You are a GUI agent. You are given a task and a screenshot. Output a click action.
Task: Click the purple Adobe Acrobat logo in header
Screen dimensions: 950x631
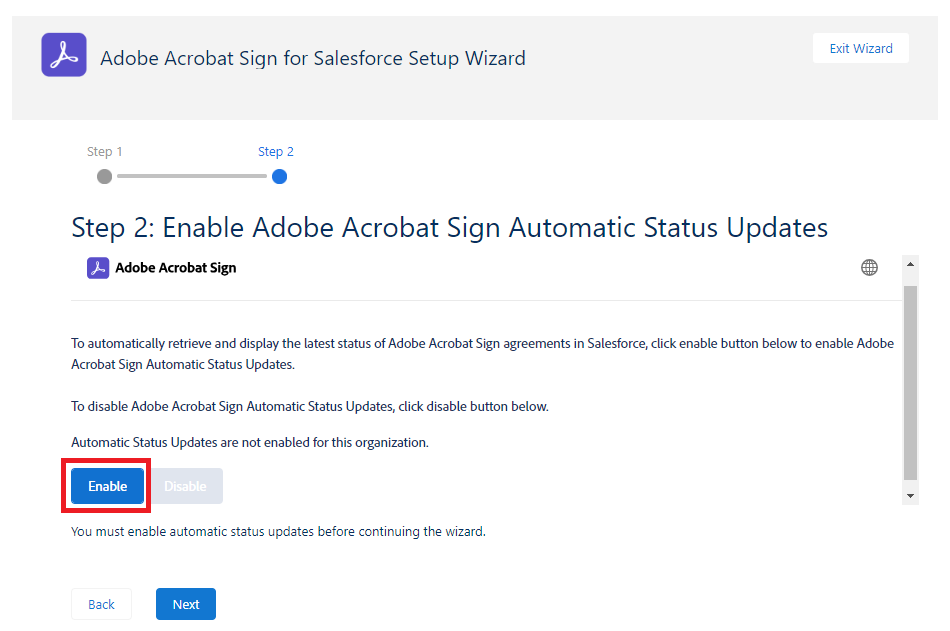[64, 55]
